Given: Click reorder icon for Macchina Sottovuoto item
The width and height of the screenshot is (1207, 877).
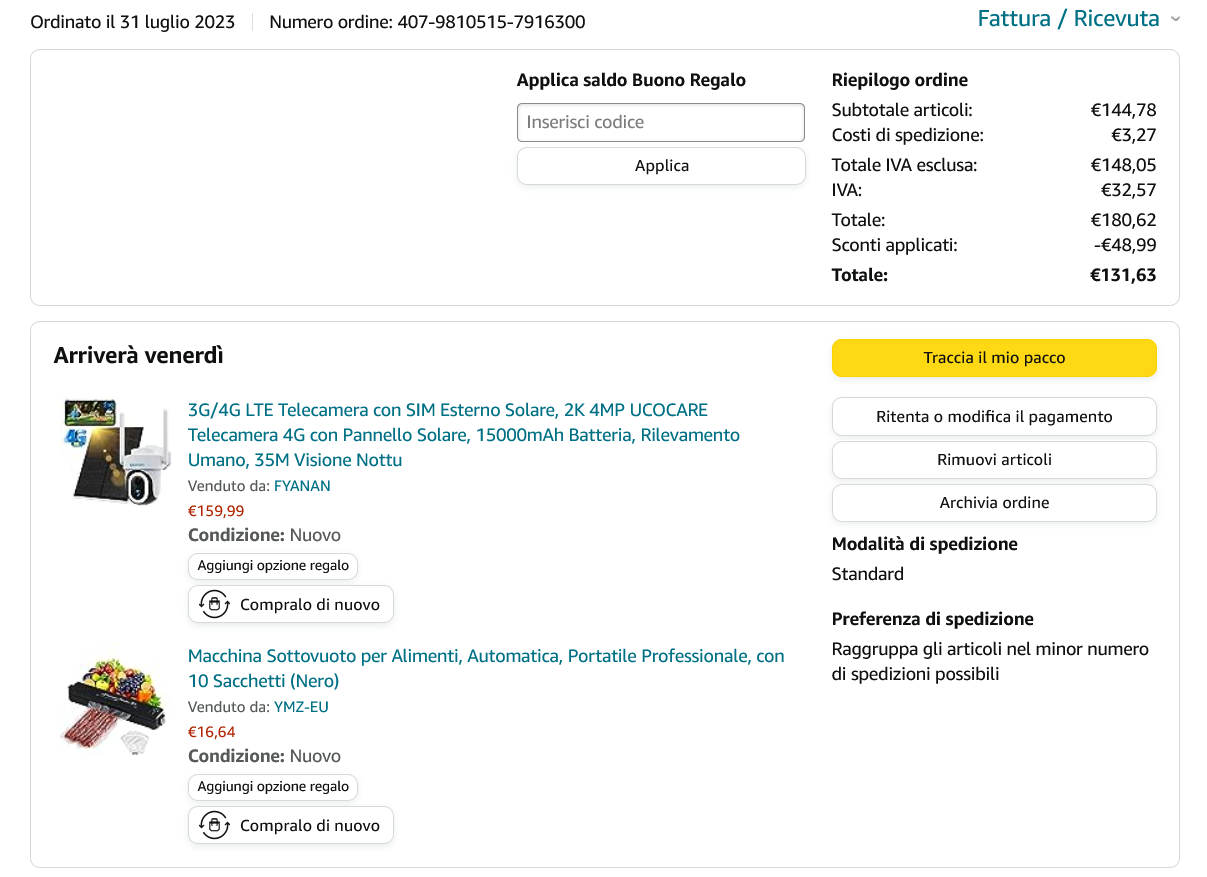Looking at the screenshot, I should [214, 825].
